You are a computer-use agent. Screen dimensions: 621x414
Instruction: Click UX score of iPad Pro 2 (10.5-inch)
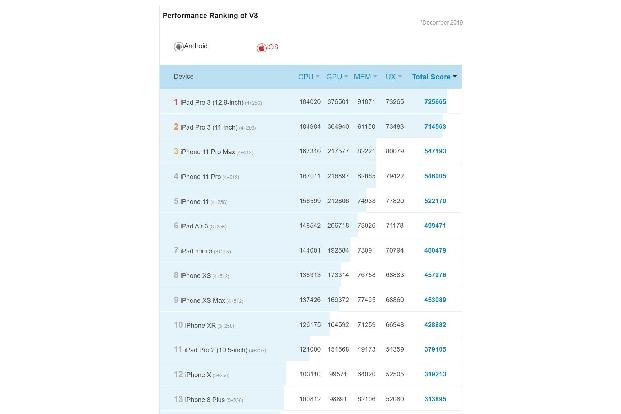click(x=394, y=349)
